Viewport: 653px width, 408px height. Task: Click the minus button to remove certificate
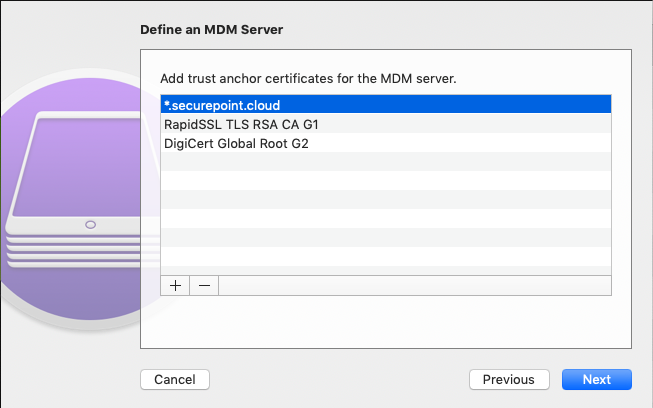tap(204, 285)
